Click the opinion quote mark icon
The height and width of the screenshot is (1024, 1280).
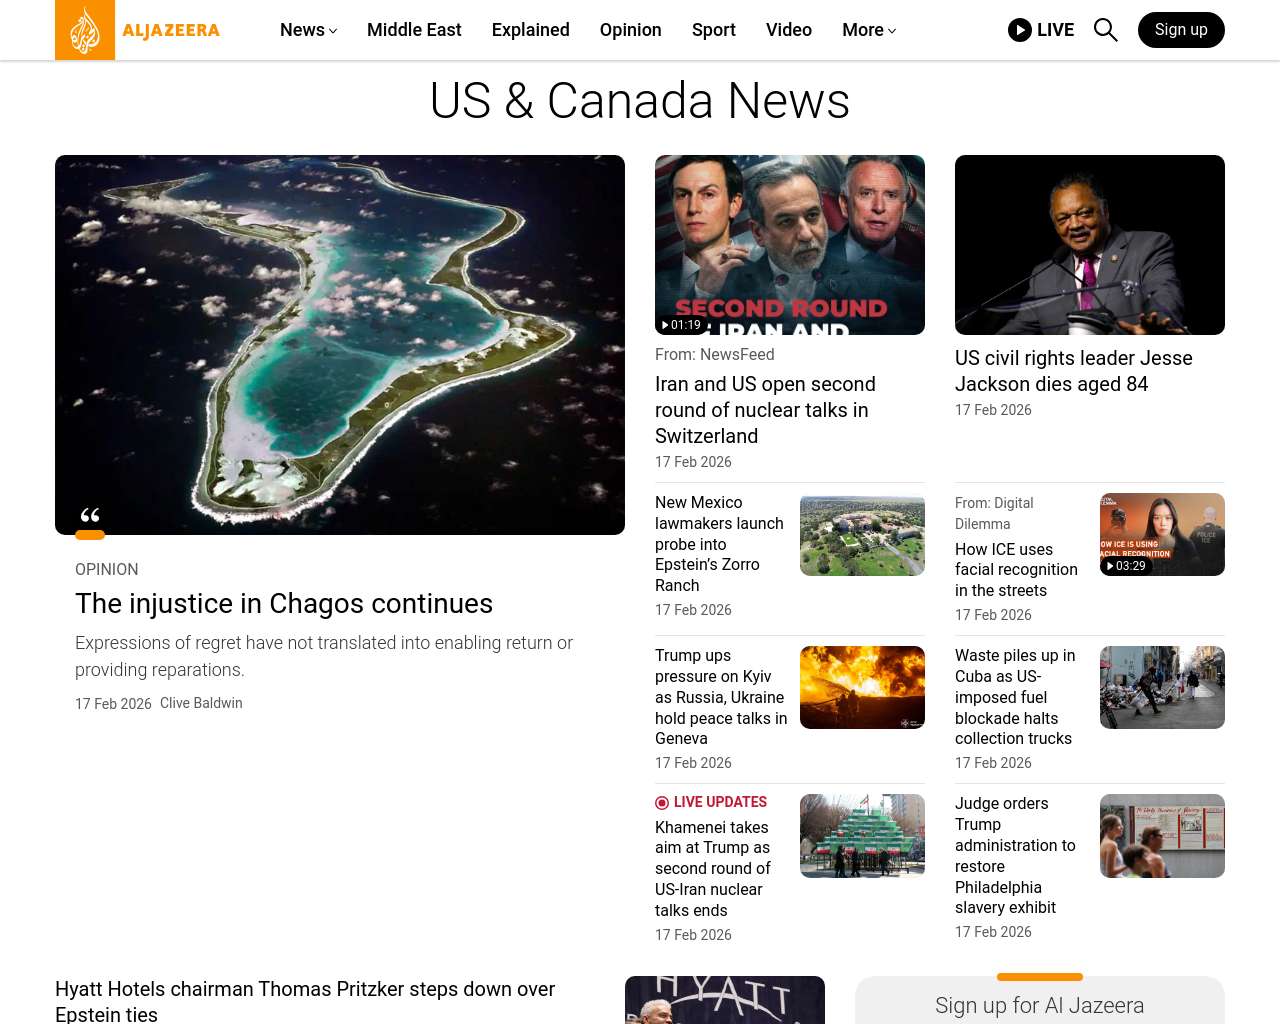90,516
